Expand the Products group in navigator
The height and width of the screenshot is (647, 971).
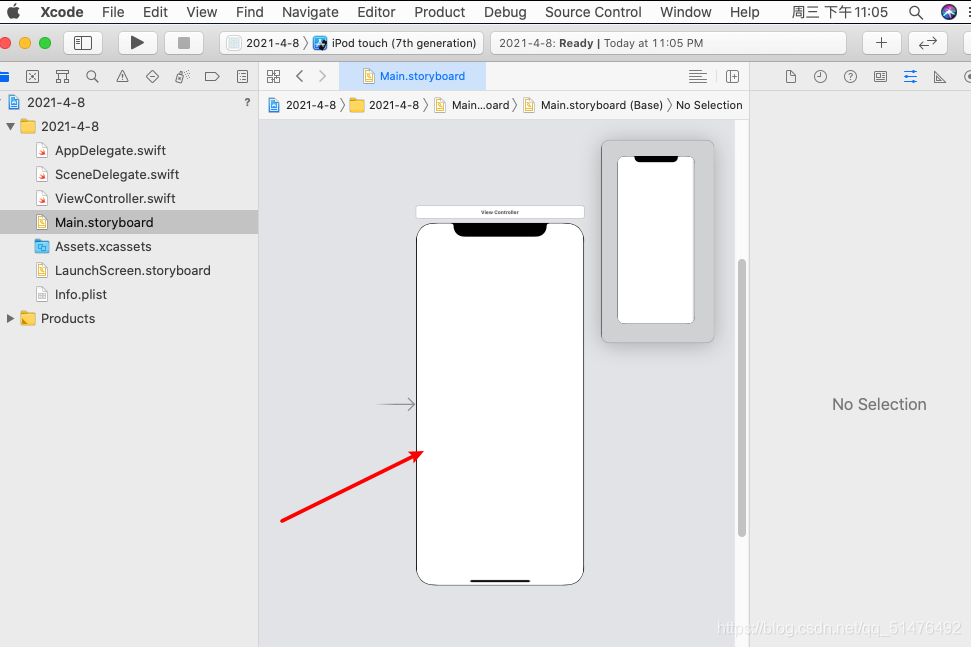click(12, 318)
